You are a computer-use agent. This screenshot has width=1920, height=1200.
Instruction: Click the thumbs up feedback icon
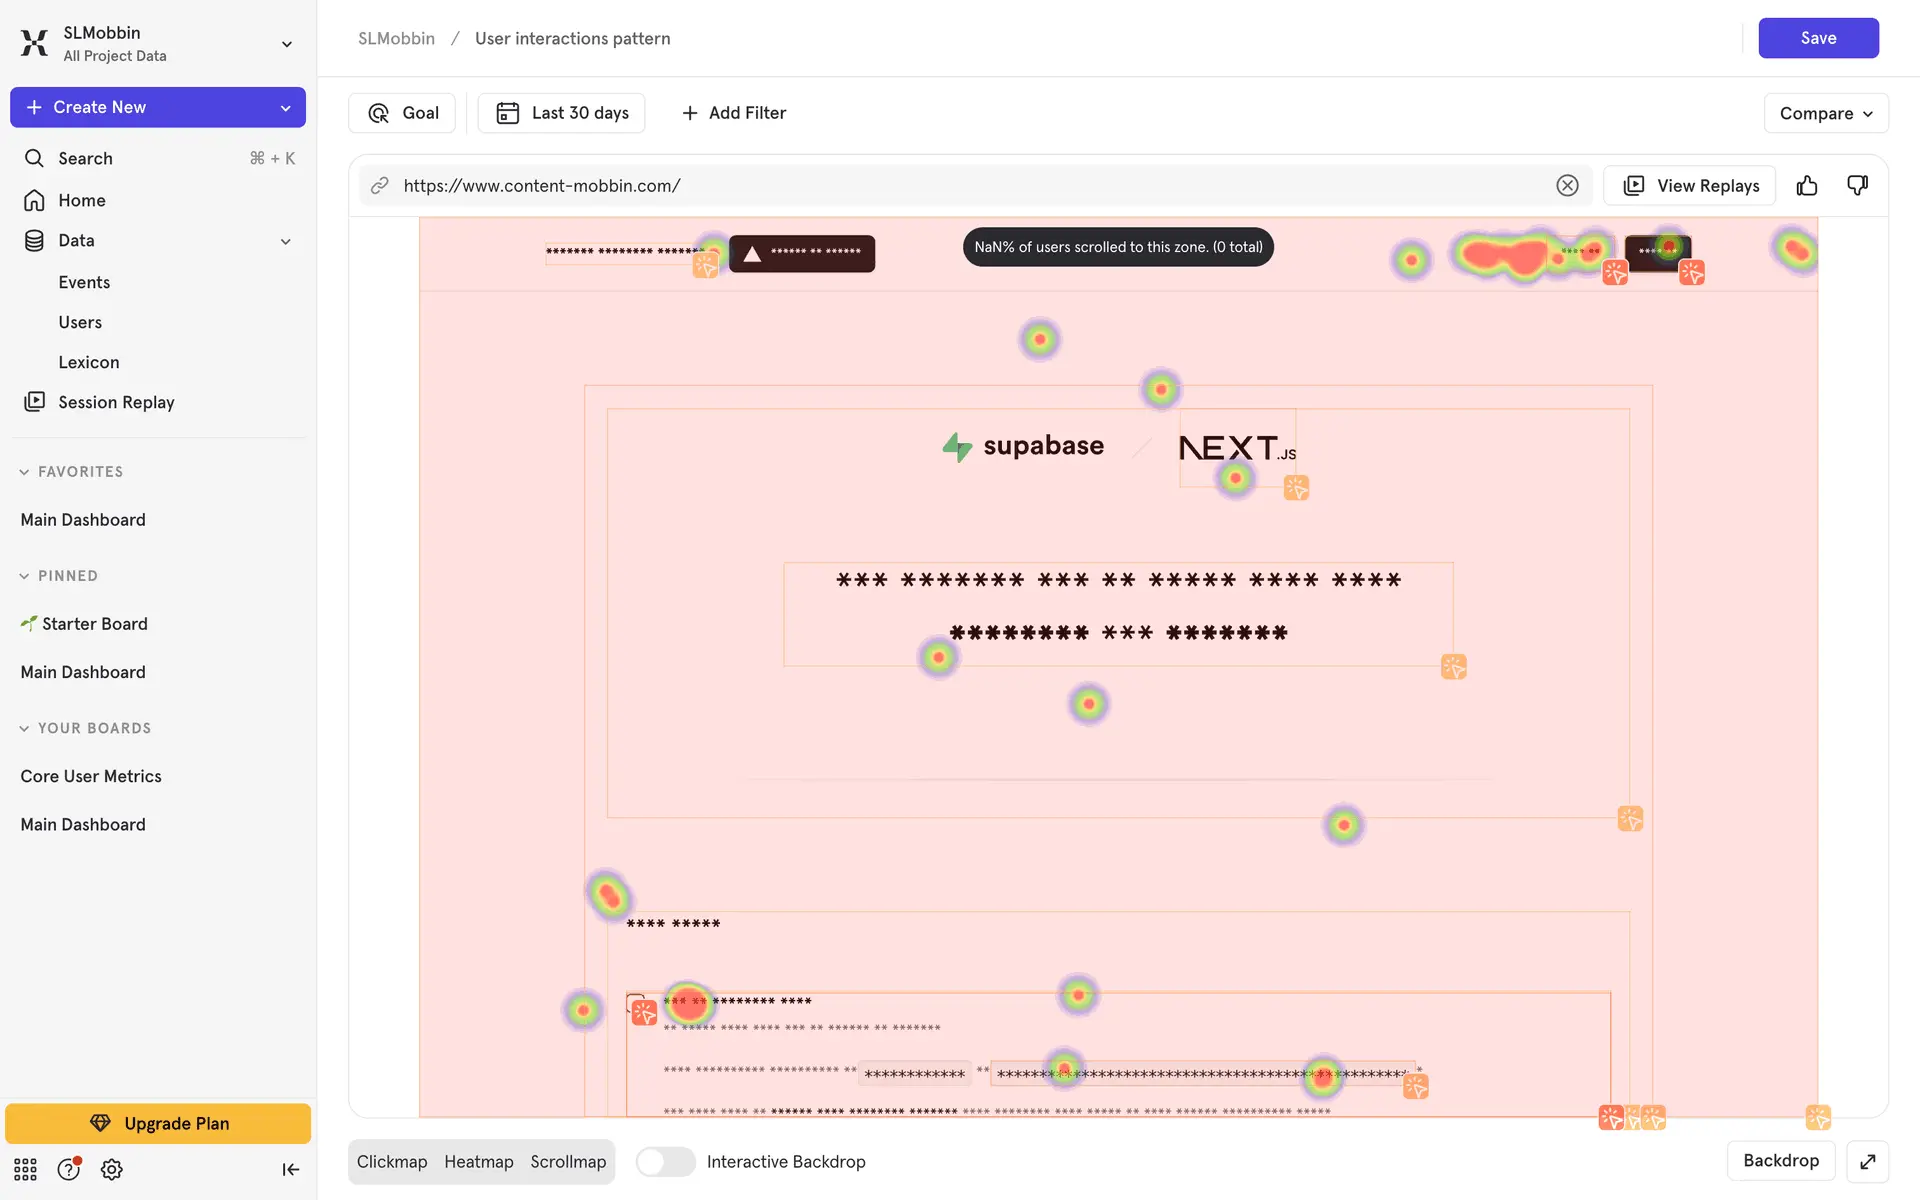pos(1806,186)
